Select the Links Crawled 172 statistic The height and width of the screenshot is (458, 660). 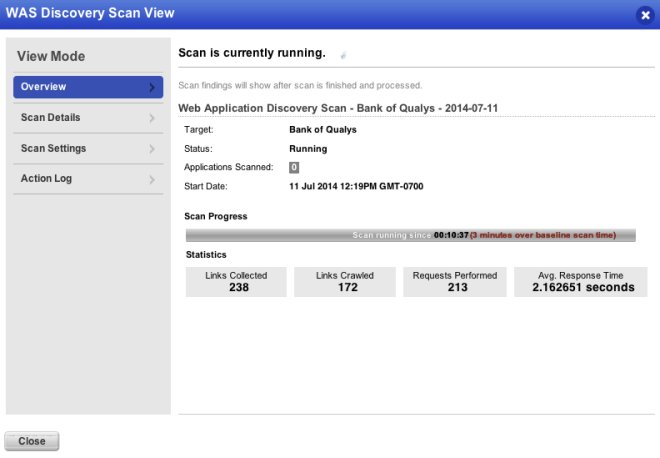pyautogui.click(x=345, y=282)
